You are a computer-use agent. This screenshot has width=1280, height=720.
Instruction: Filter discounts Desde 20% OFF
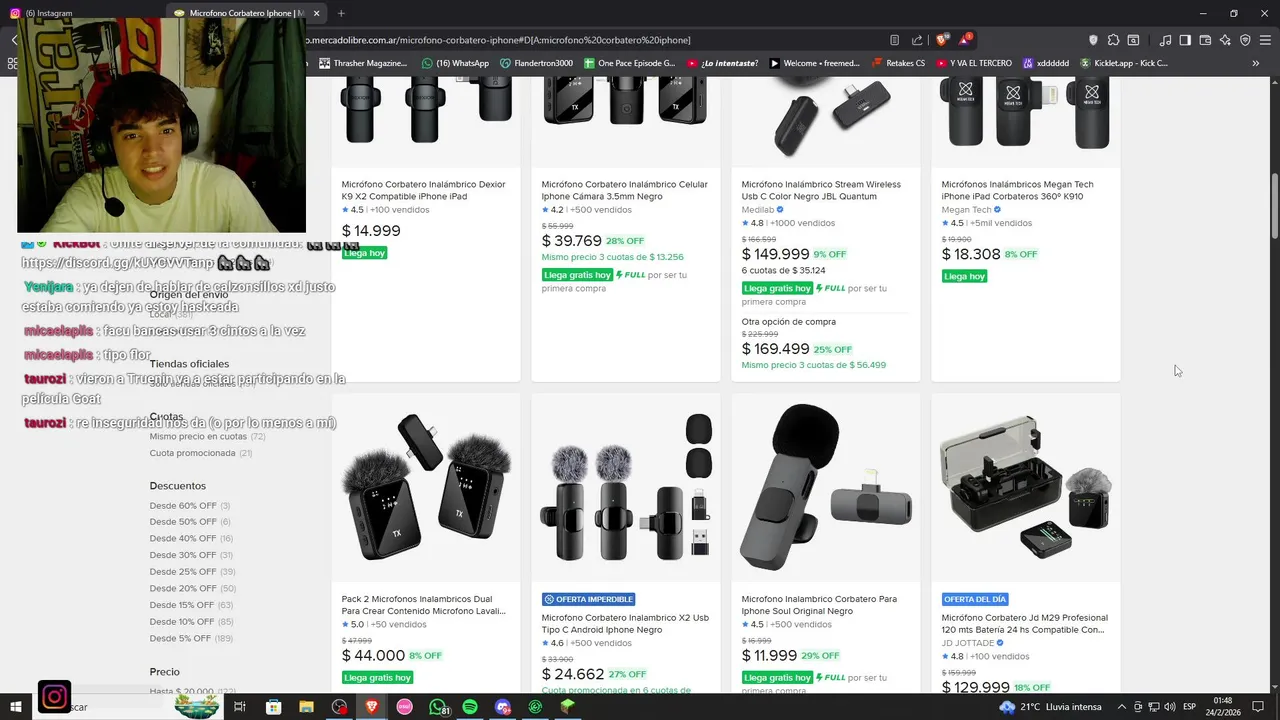[x=193, y=588]
